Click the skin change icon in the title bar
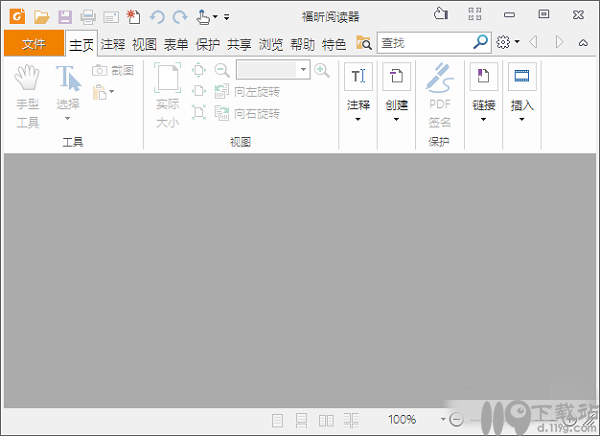600x436 pixels. click(441, 14)
